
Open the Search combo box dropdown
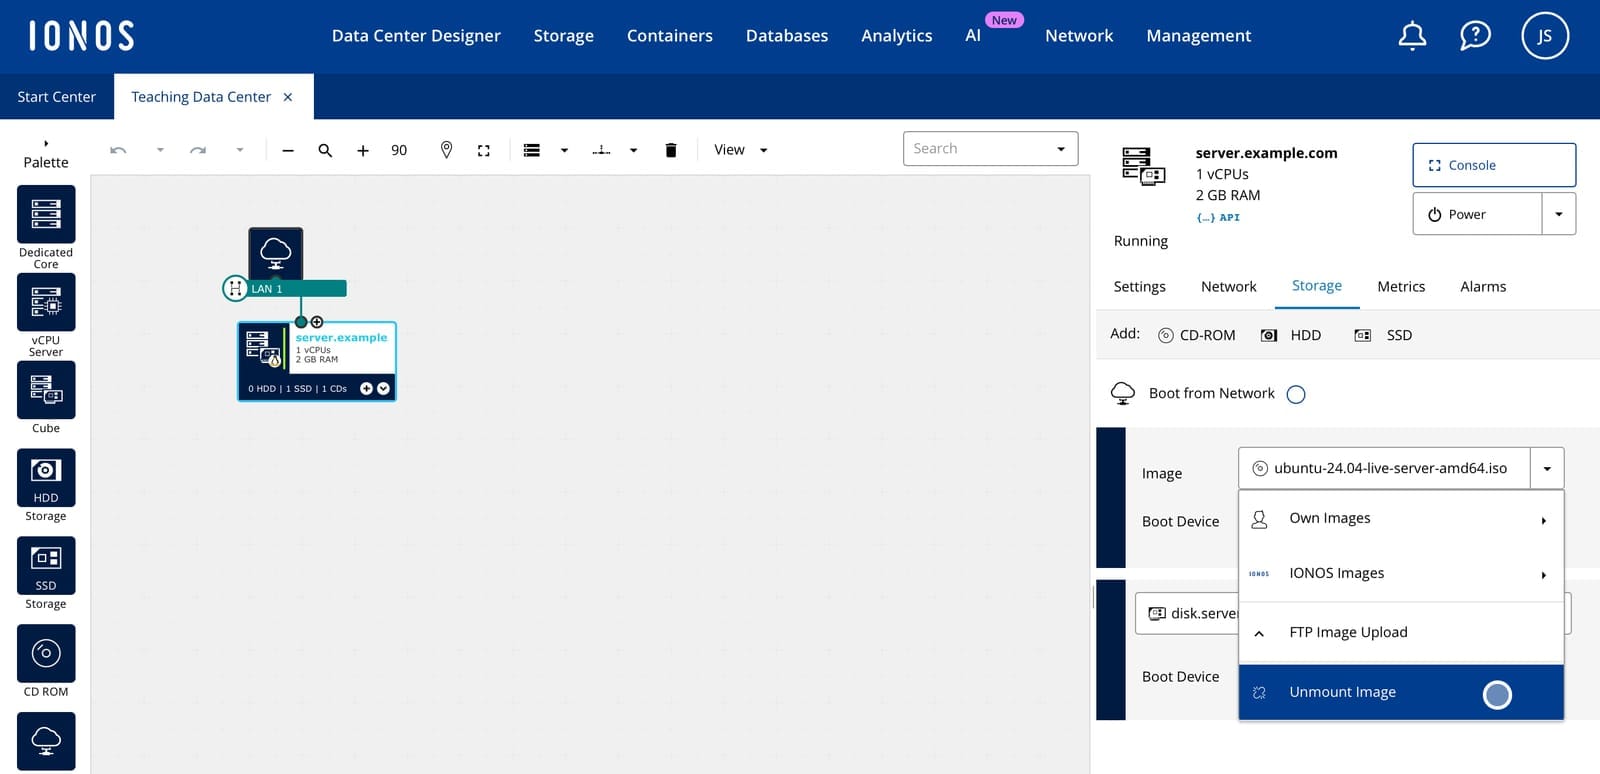(x=1061, y=149)
